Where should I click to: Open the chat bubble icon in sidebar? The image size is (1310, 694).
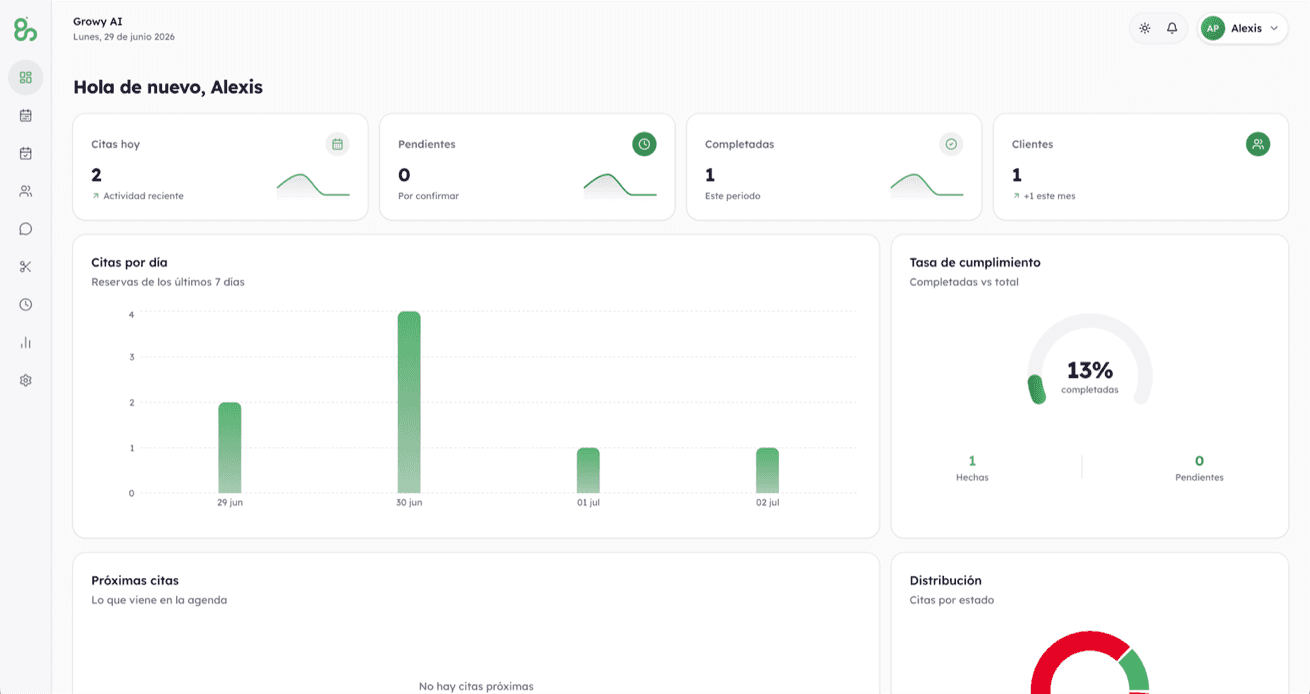click(x=26, y=229)
